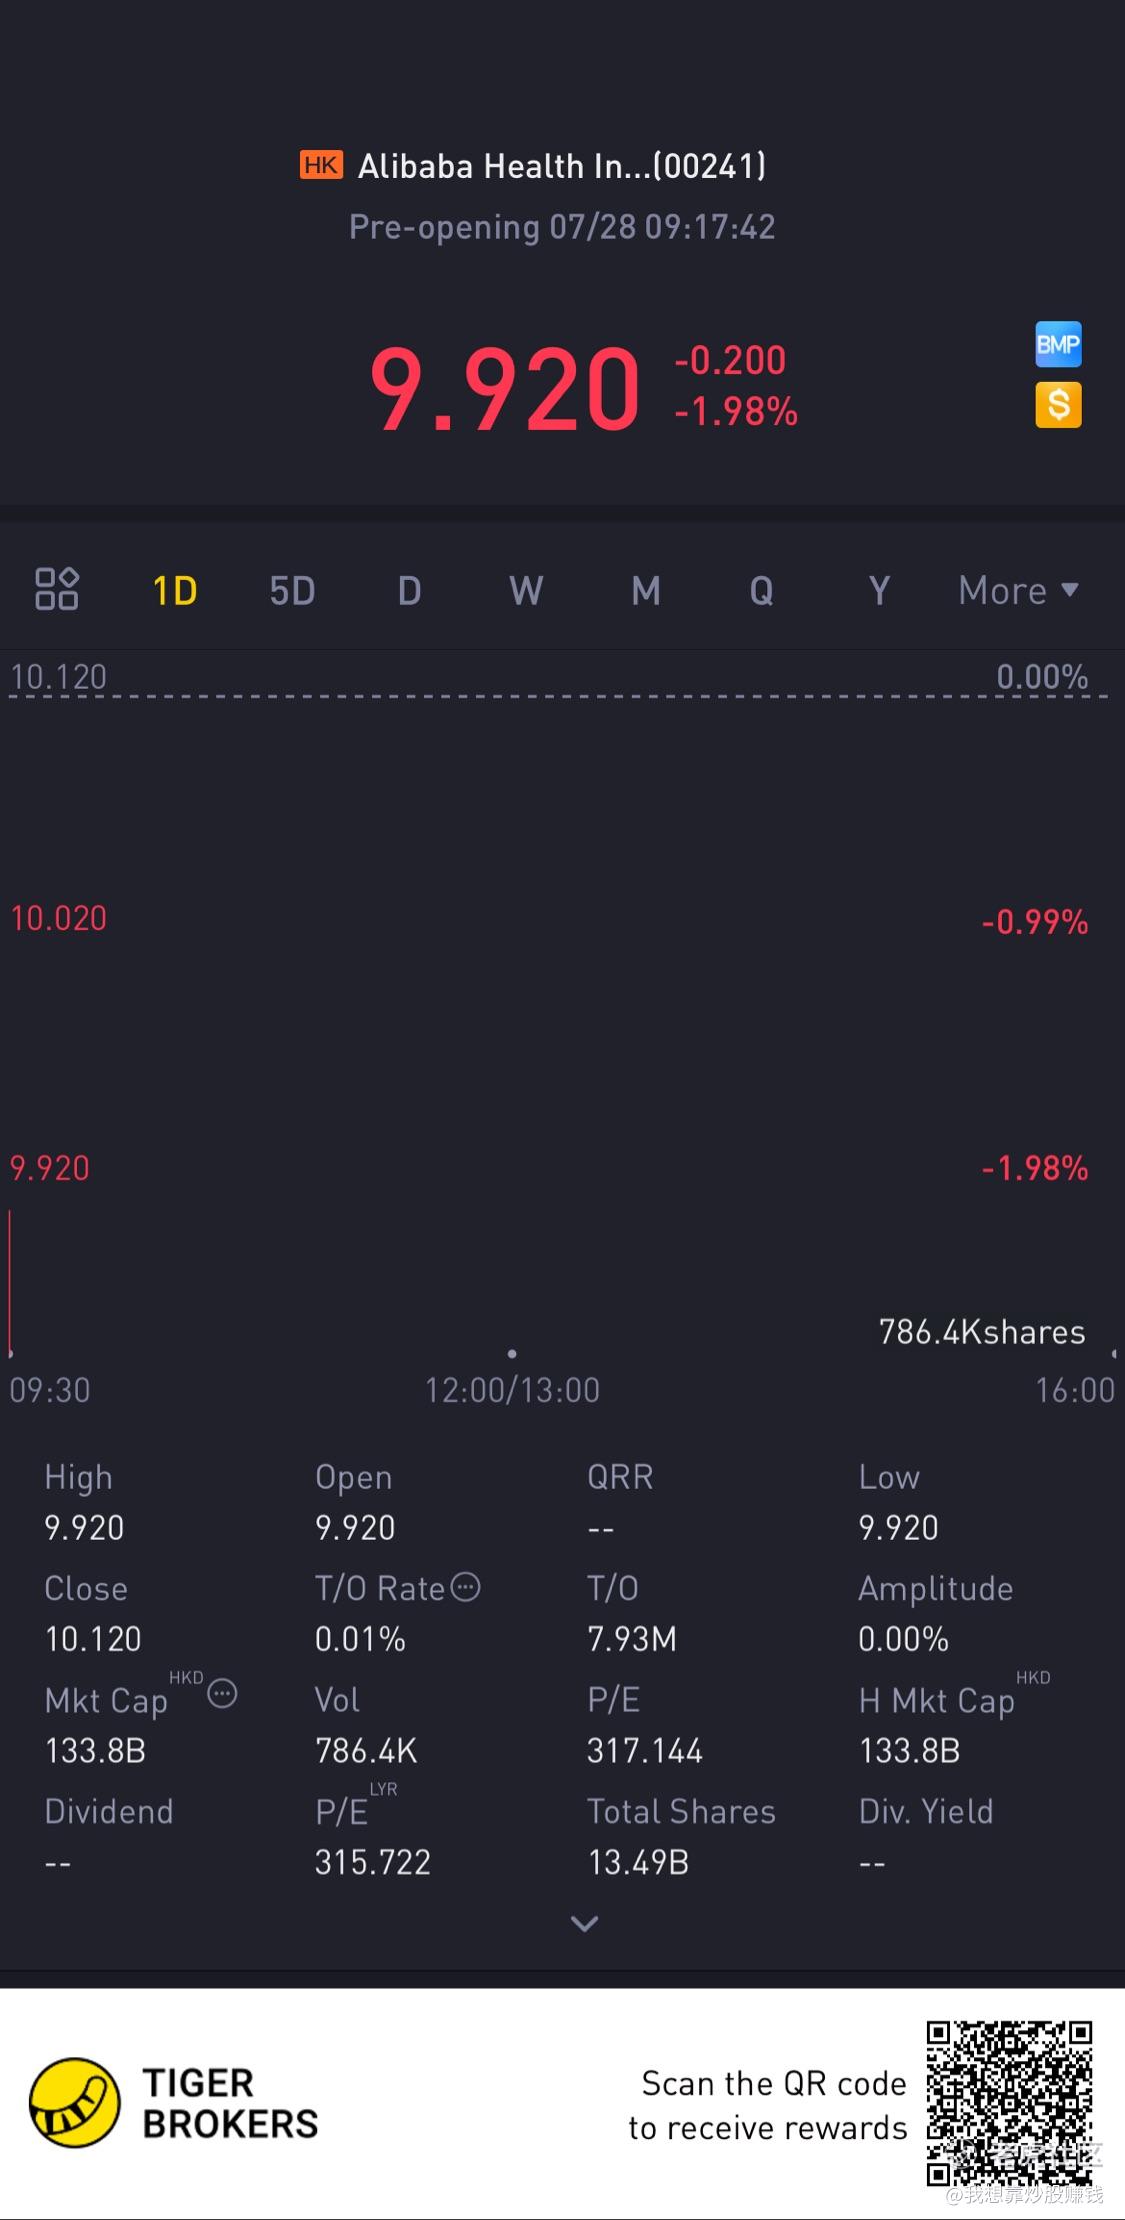Tap the Tiger Brokers logo
Viewport: 1125px width, 2220px height.
[x=75, y=2103]
